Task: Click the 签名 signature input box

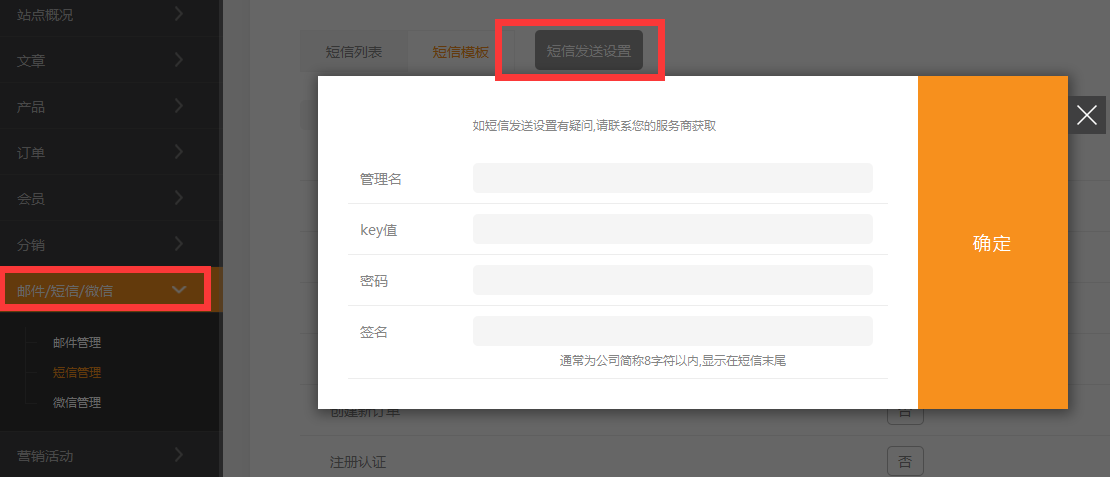Action: [x=672, y=331]
